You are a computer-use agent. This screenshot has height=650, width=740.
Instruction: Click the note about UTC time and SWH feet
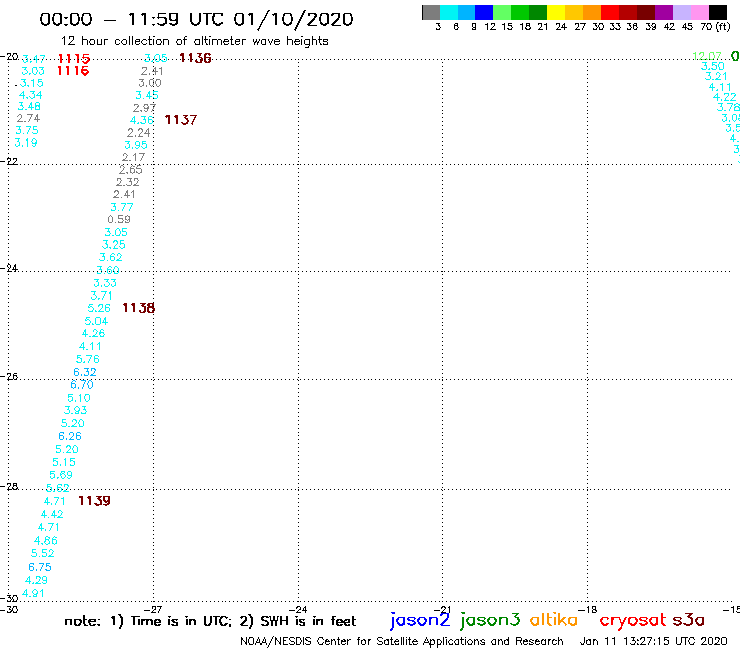pos(210,621)
